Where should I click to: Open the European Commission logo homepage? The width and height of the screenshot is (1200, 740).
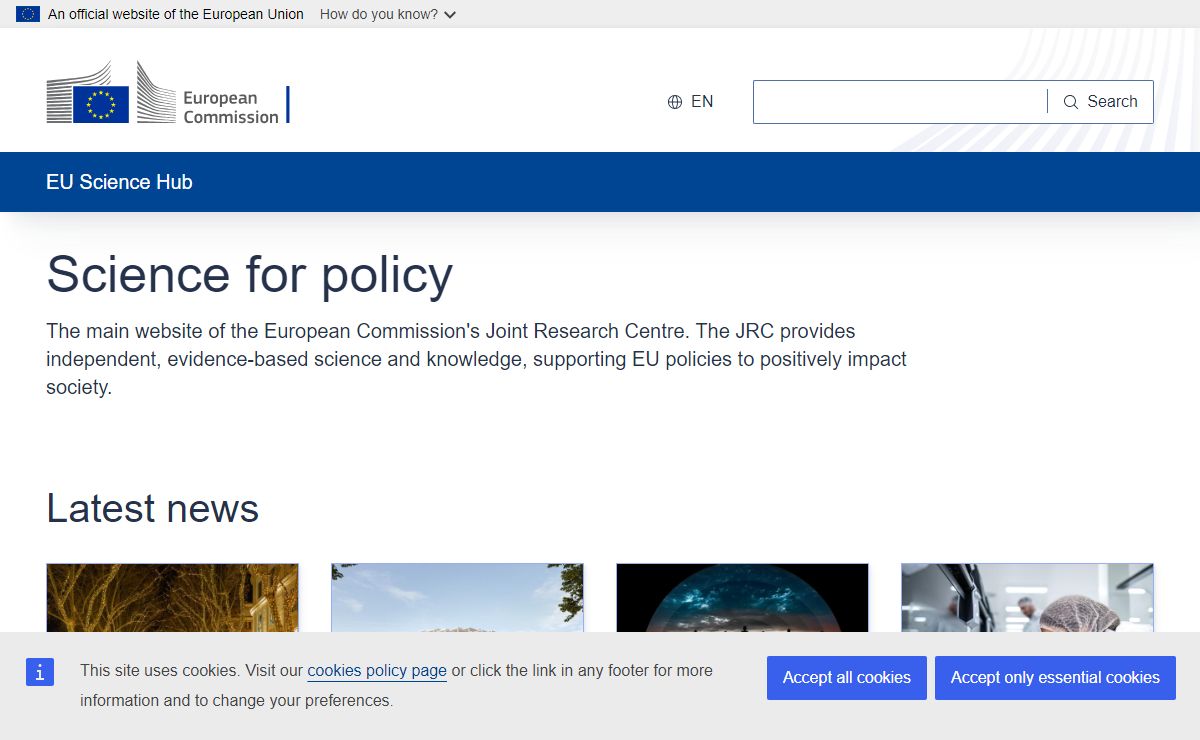168,93
